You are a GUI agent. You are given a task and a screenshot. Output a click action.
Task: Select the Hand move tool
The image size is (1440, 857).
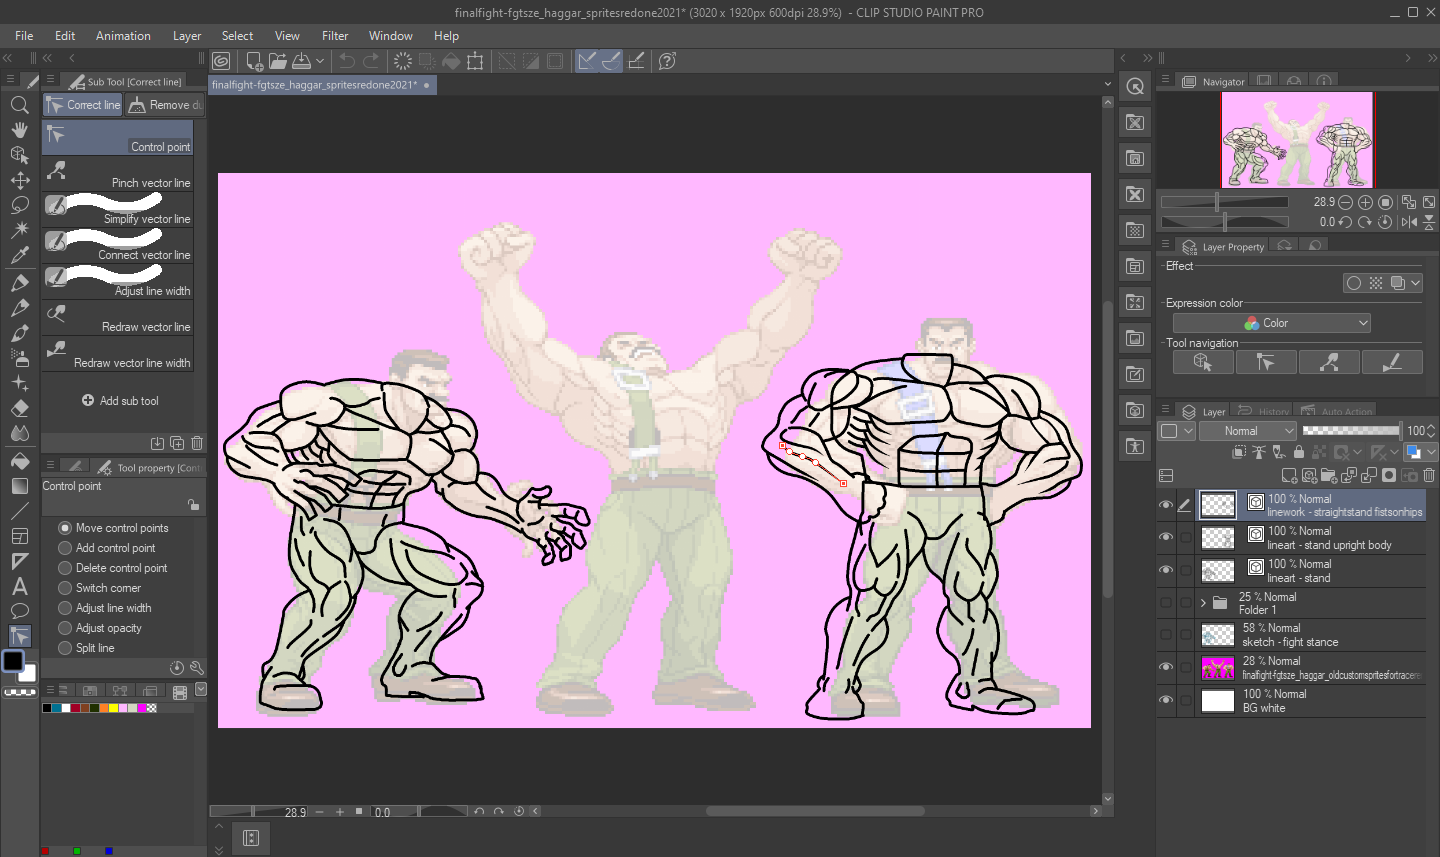pos(19,130)
